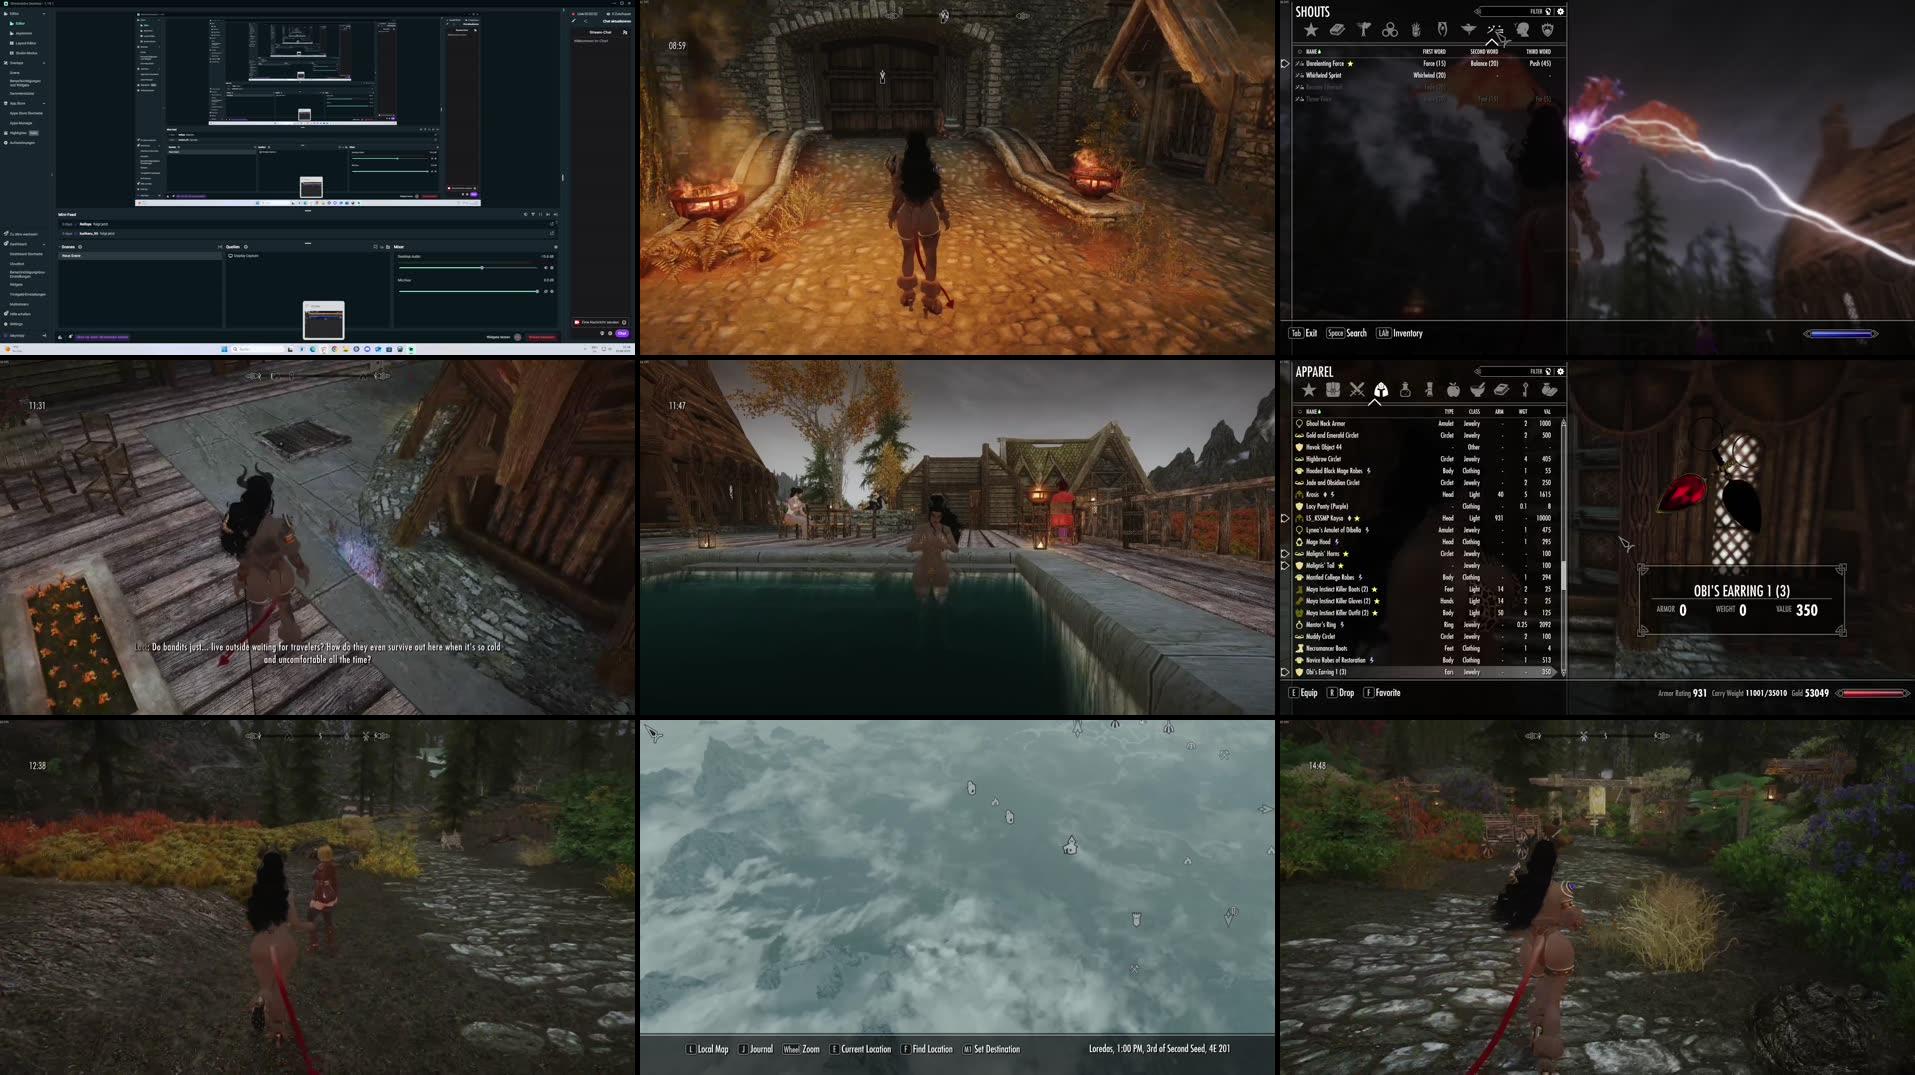The image size is (1915, 1075).
Task: Select the Destruction hand icon in Shouts menu
Action: [x=1416, y=30]
